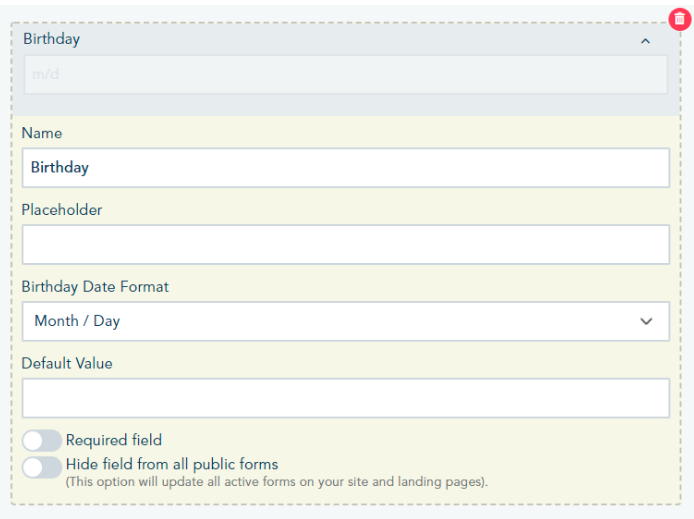
Task: Delete the Birthday field using trash icon
Action: 679,20
